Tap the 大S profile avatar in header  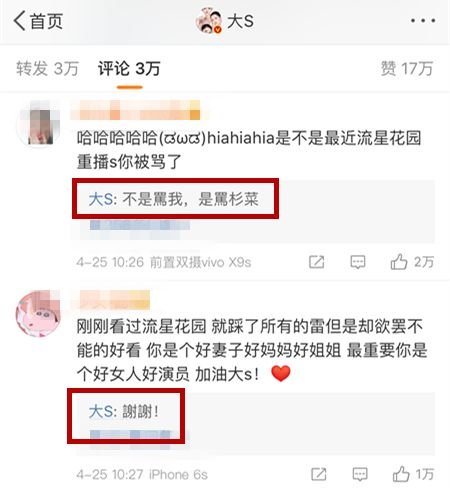(209, 21)
